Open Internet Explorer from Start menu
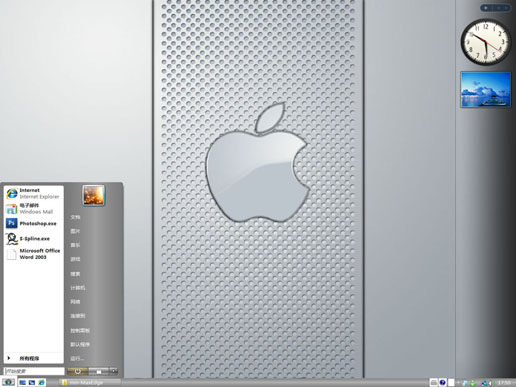 click(33, 193)
